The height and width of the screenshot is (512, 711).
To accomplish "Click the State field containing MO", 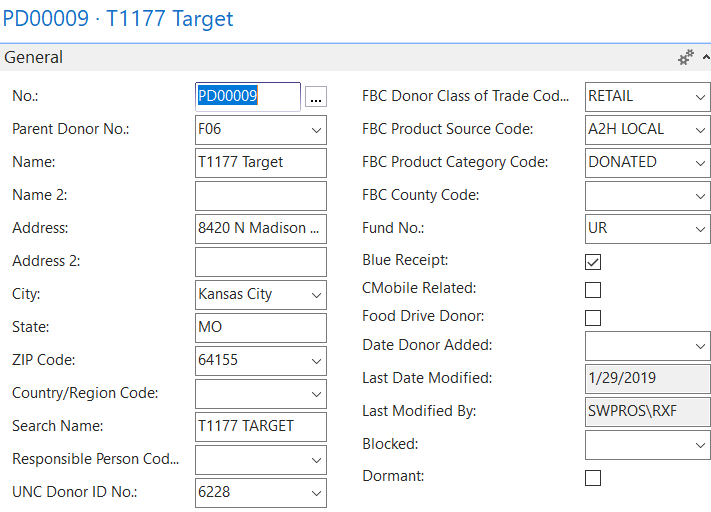I will point(260,328).
